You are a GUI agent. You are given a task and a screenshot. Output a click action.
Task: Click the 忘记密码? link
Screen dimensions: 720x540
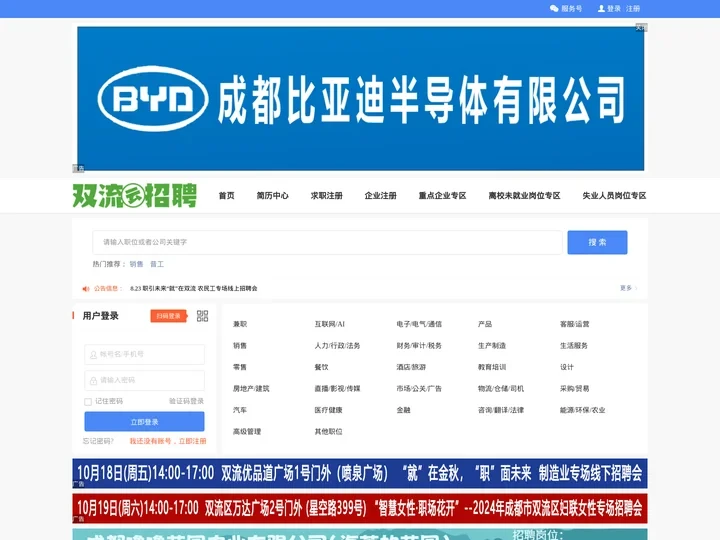[98, 441]
